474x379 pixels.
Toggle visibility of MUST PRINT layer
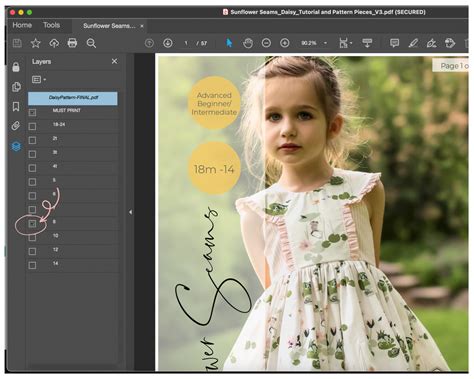pyautogui.click(x=32, y=112)
